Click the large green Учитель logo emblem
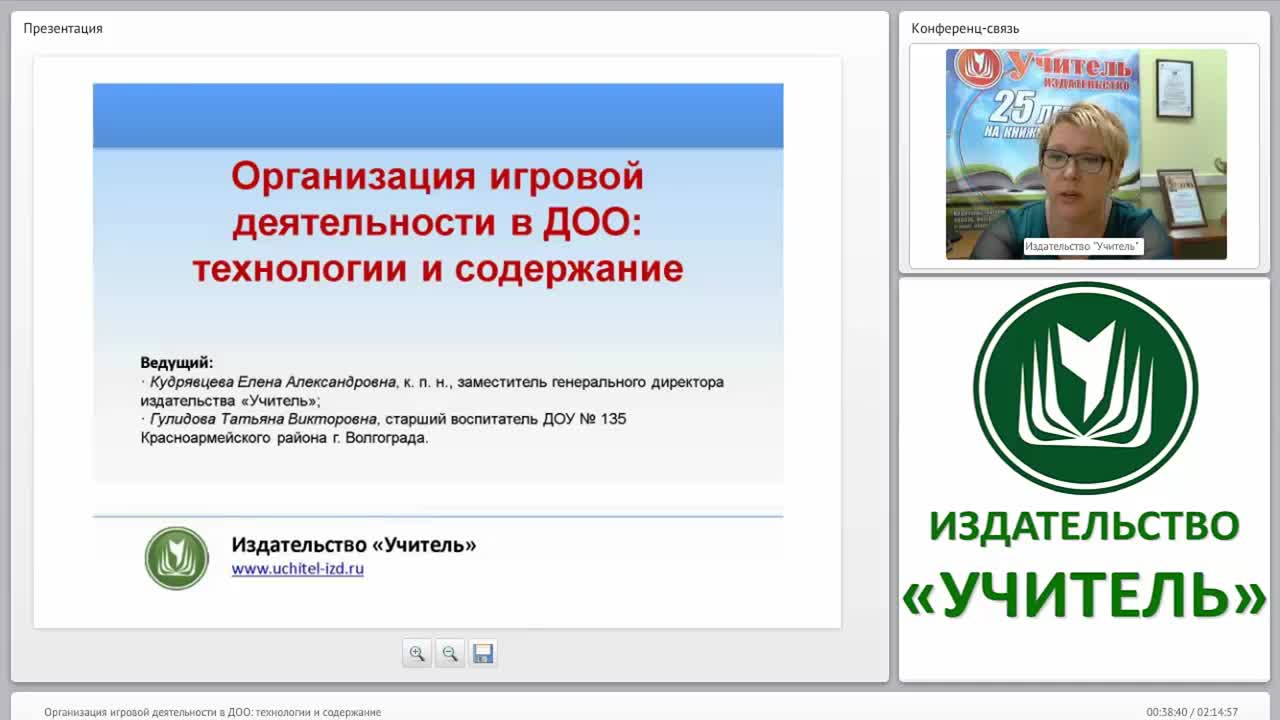Screen dimensions: 1280x720 [1085, 387]
